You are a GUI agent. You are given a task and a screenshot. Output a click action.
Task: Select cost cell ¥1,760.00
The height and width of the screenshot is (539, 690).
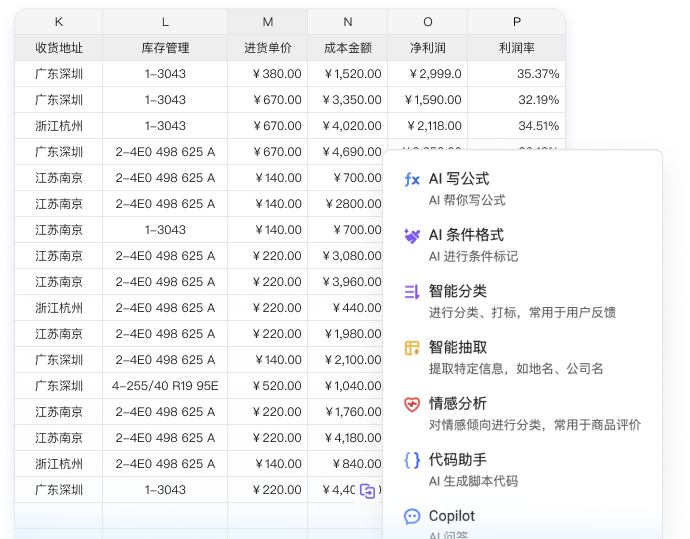345,411
